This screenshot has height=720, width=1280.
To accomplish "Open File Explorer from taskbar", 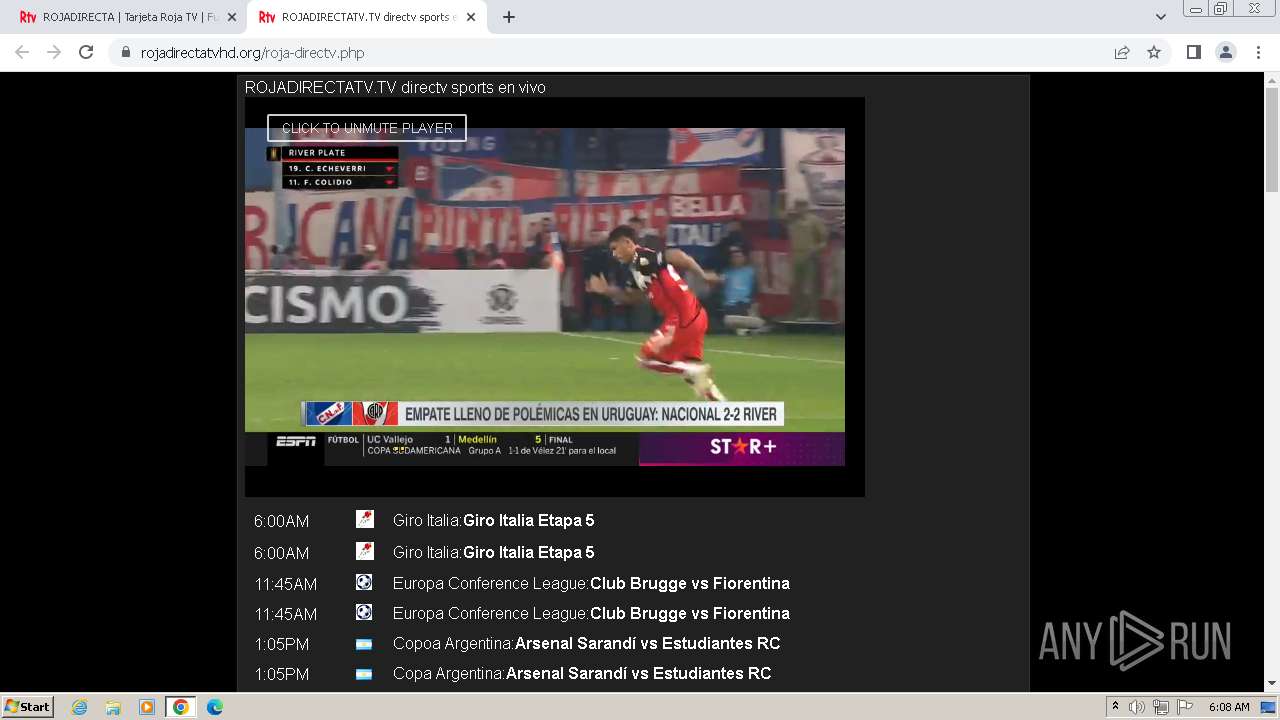I will (113, 707).
